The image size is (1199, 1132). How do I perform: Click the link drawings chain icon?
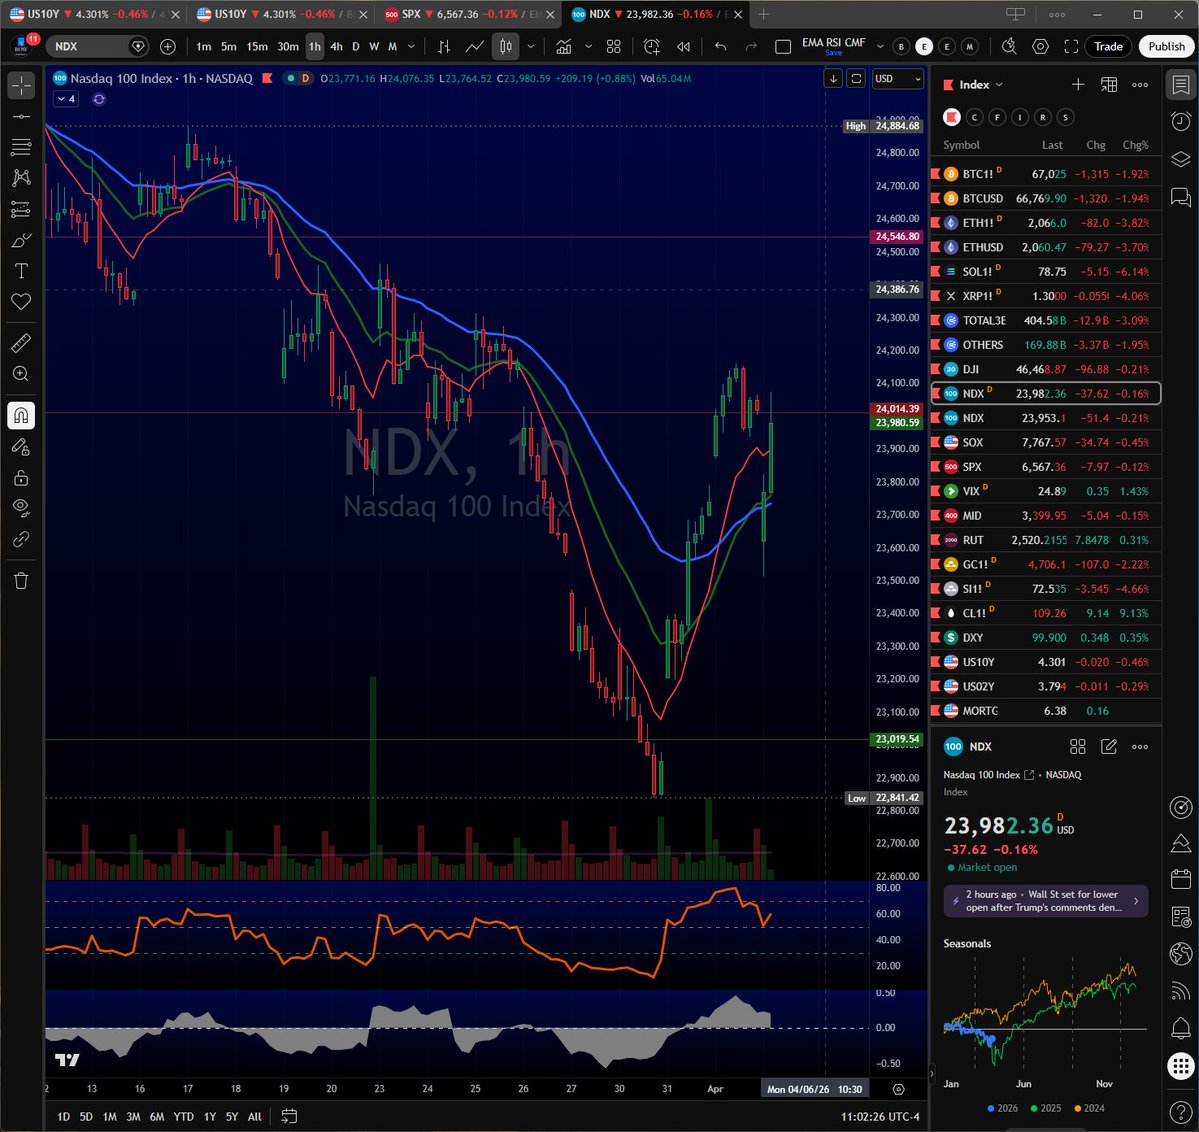tap(21, 539)
